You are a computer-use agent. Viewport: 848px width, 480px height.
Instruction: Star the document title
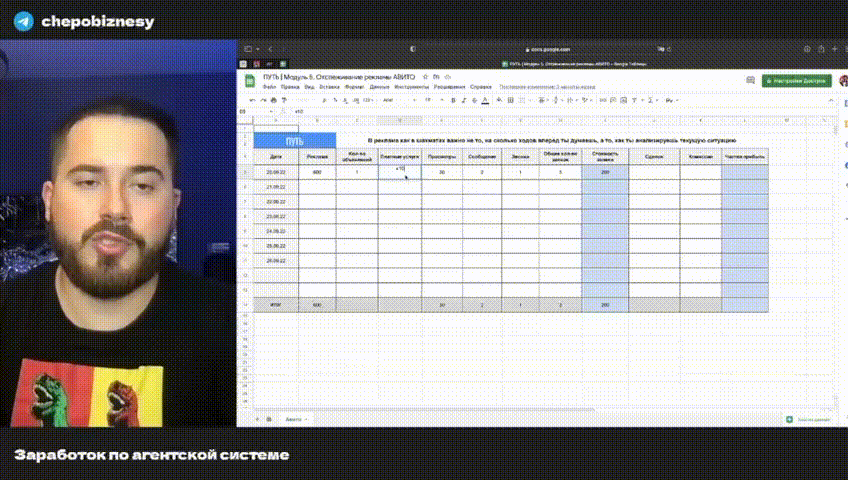[425, 77]
